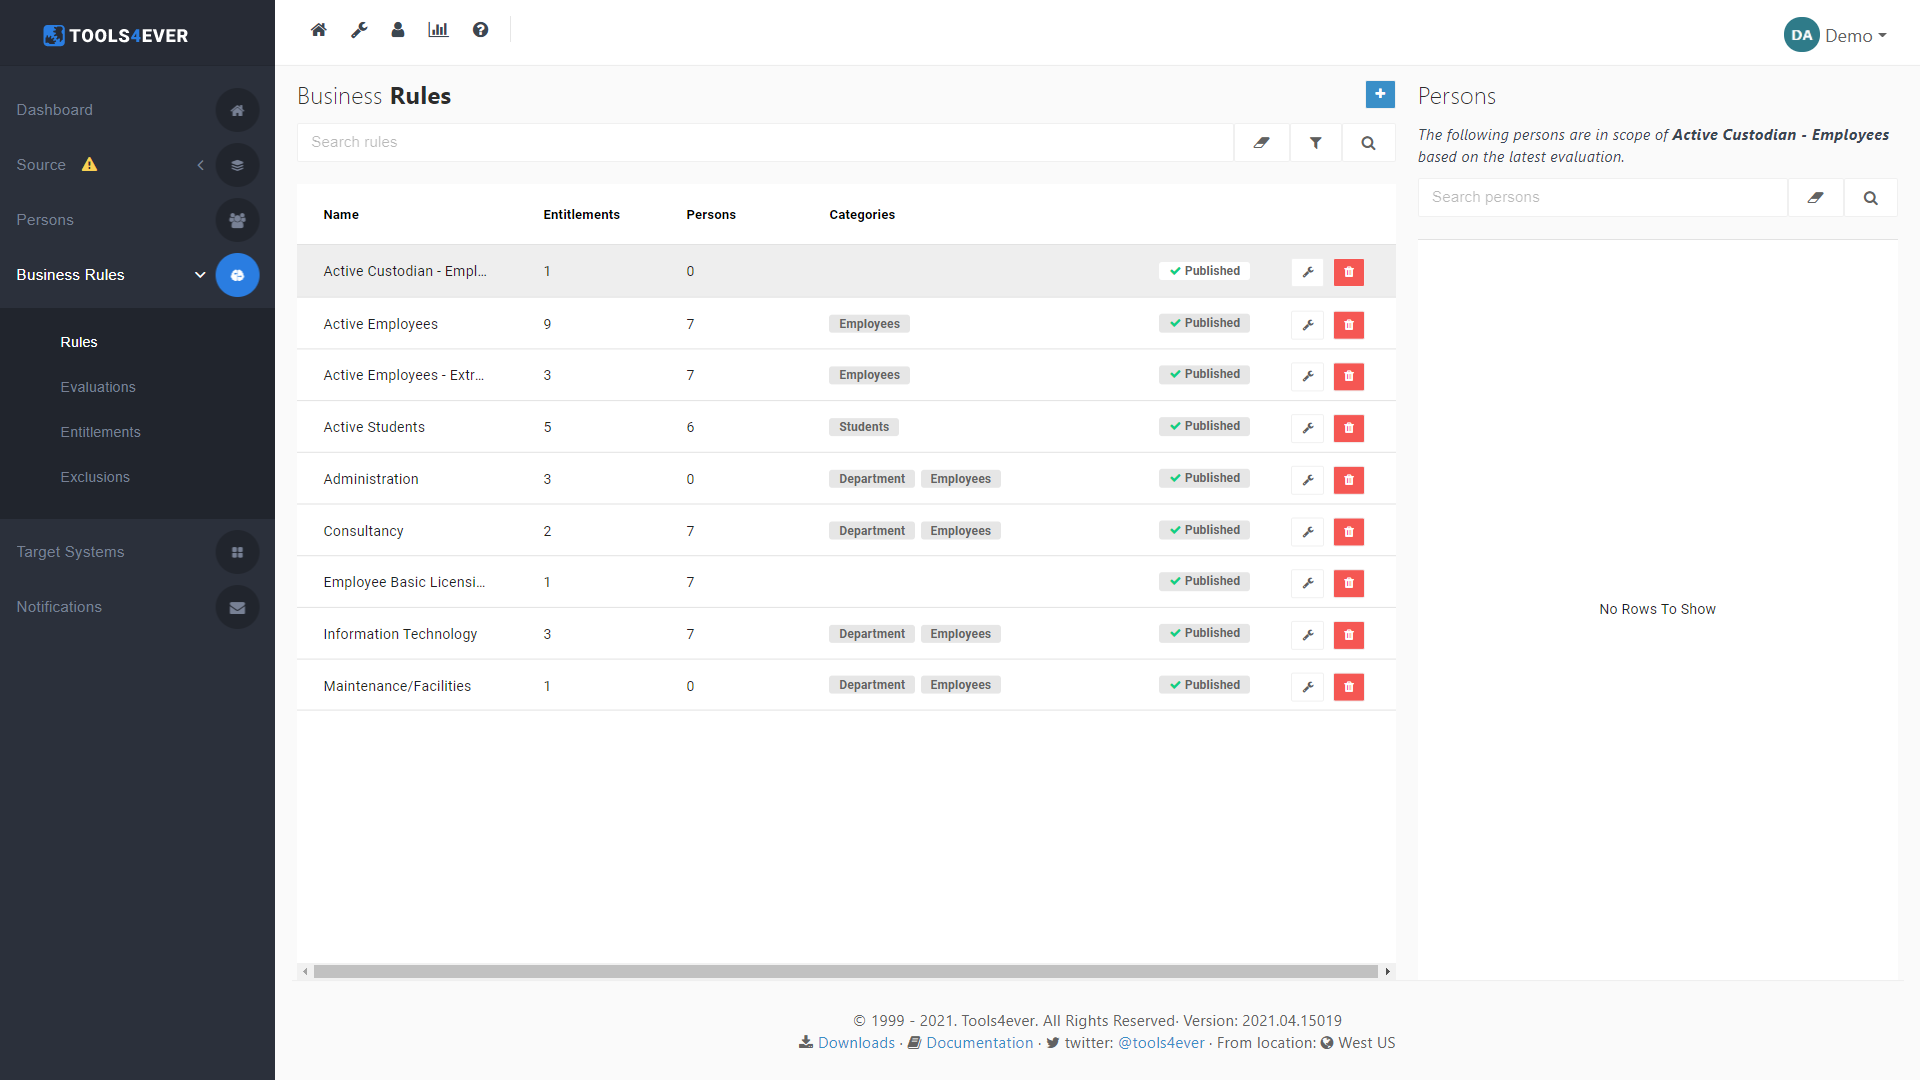Click the filter funnel icon for rules
1920x1080 pixels.
(x=1316, y=143)
